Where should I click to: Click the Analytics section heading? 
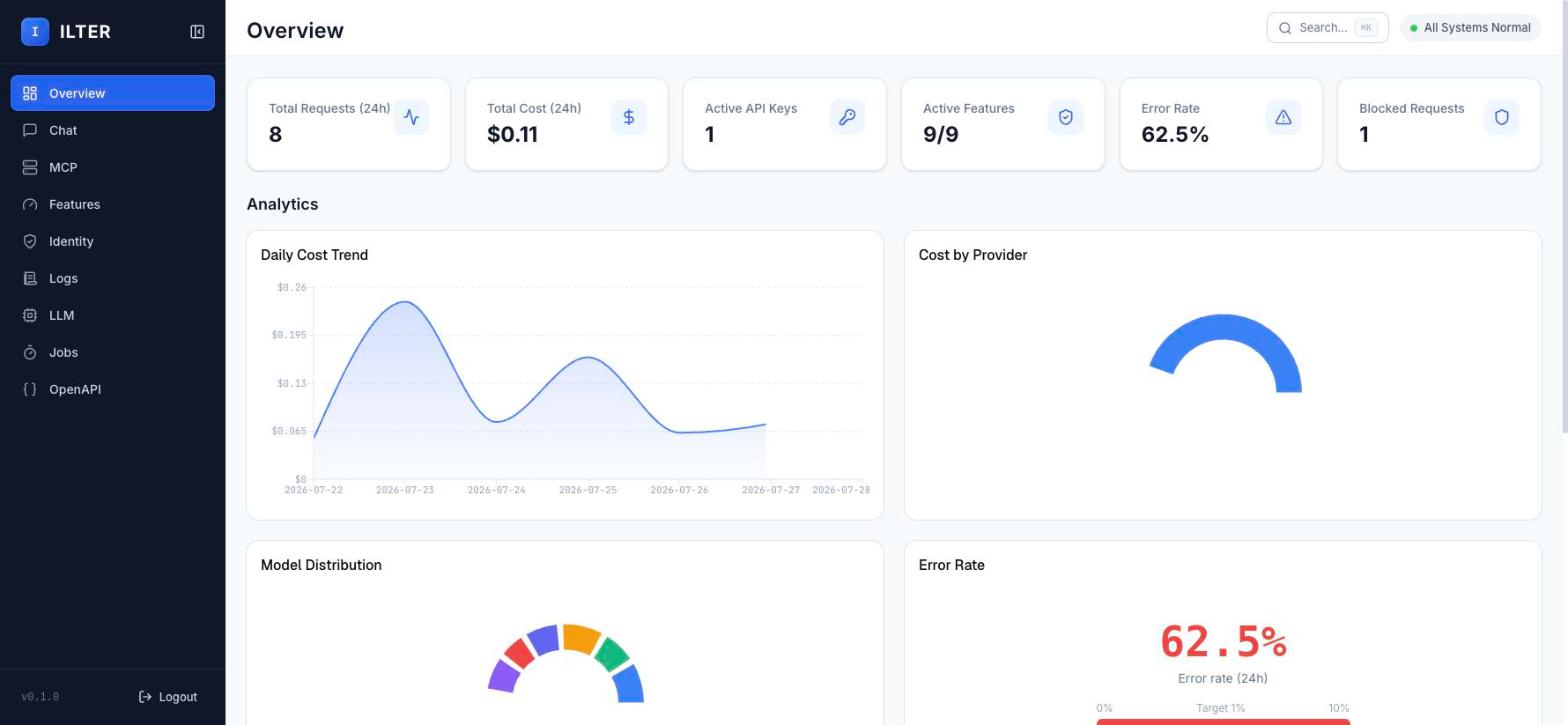point(282,204)
